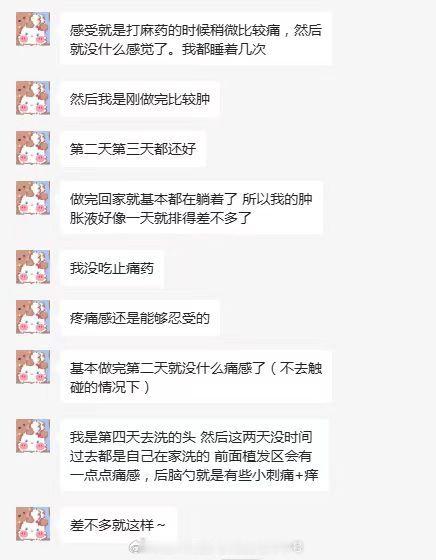Click avatar beside '差不多就这样~'
The height and width of the screenshot is (560, 436).
click(33, 524)
